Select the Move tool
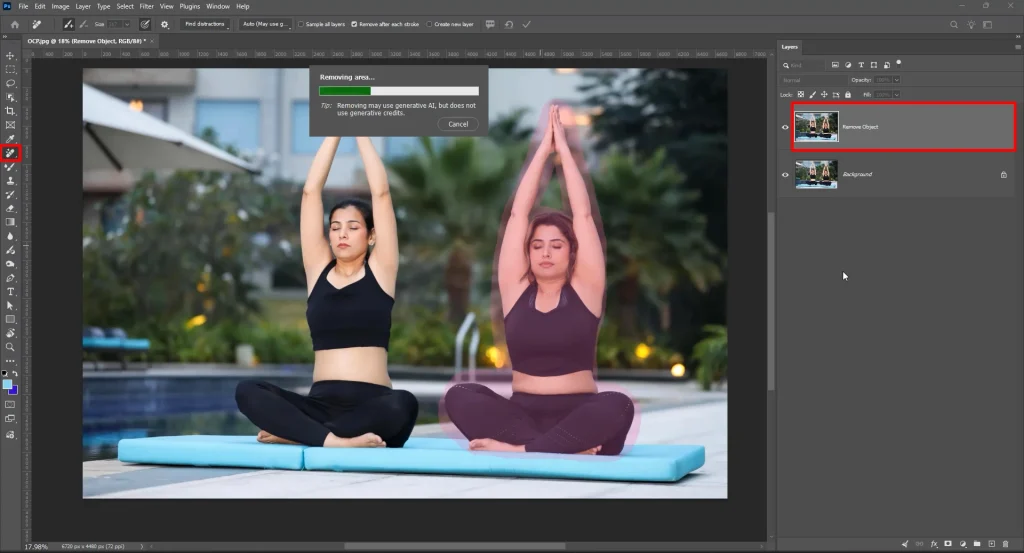 (x=10, y=55)
